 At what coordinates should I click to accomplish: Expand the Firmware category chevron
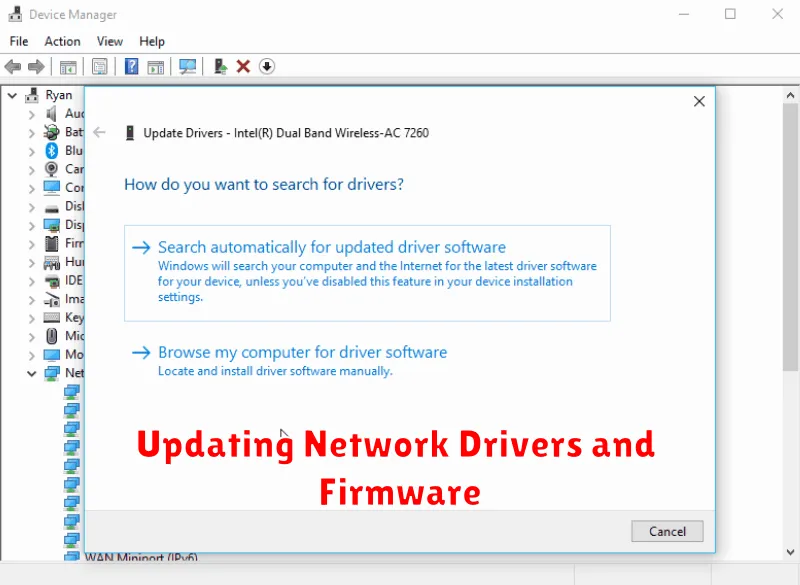pos(32,244)
